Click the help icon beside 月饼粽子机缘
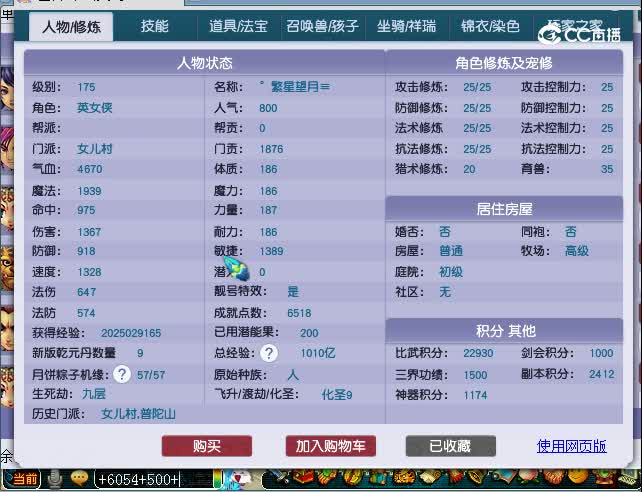Screen dimensions: 642x492 coord(122,374)
